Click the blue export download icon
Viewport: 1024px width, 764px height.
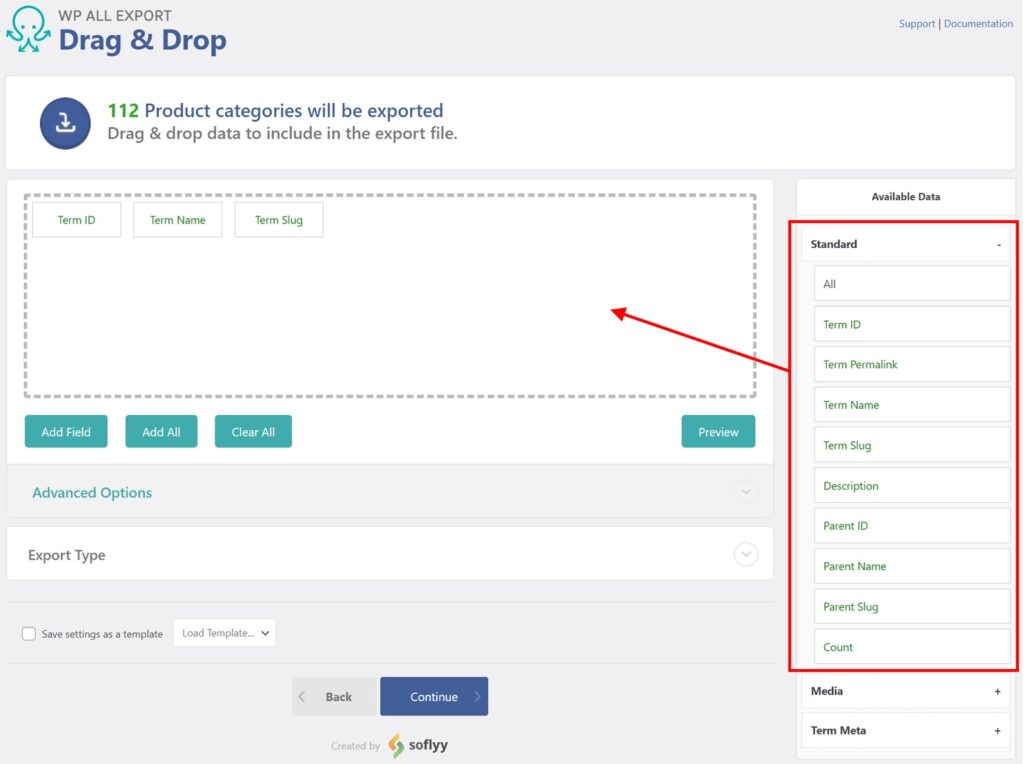click(64, 123)
